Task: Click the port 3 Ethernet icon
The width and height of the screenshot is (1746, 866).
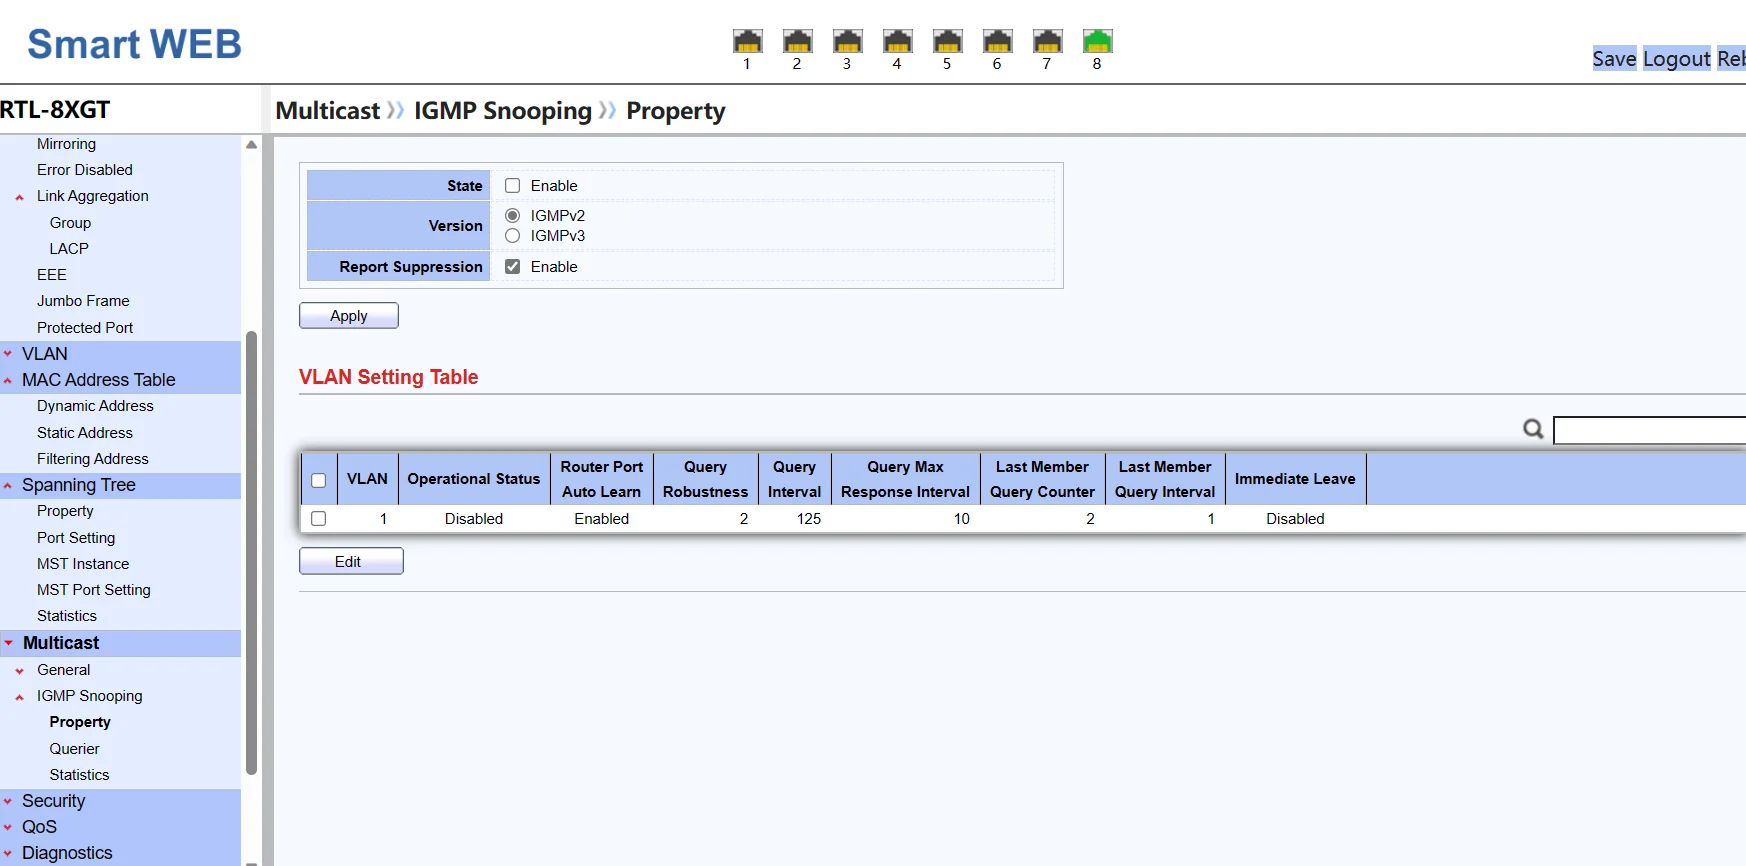Action: 847,41
